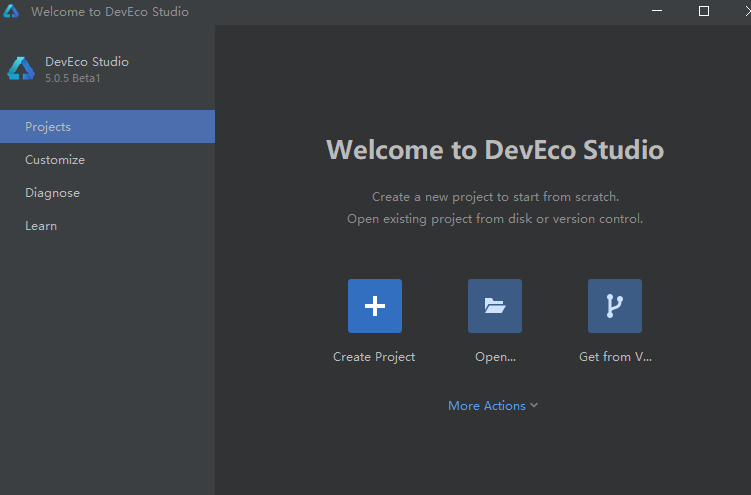The height and width of the screenshot is (495, 751).
Task: Click the DevEco app icon in title bar
Action: pos(13,12)
